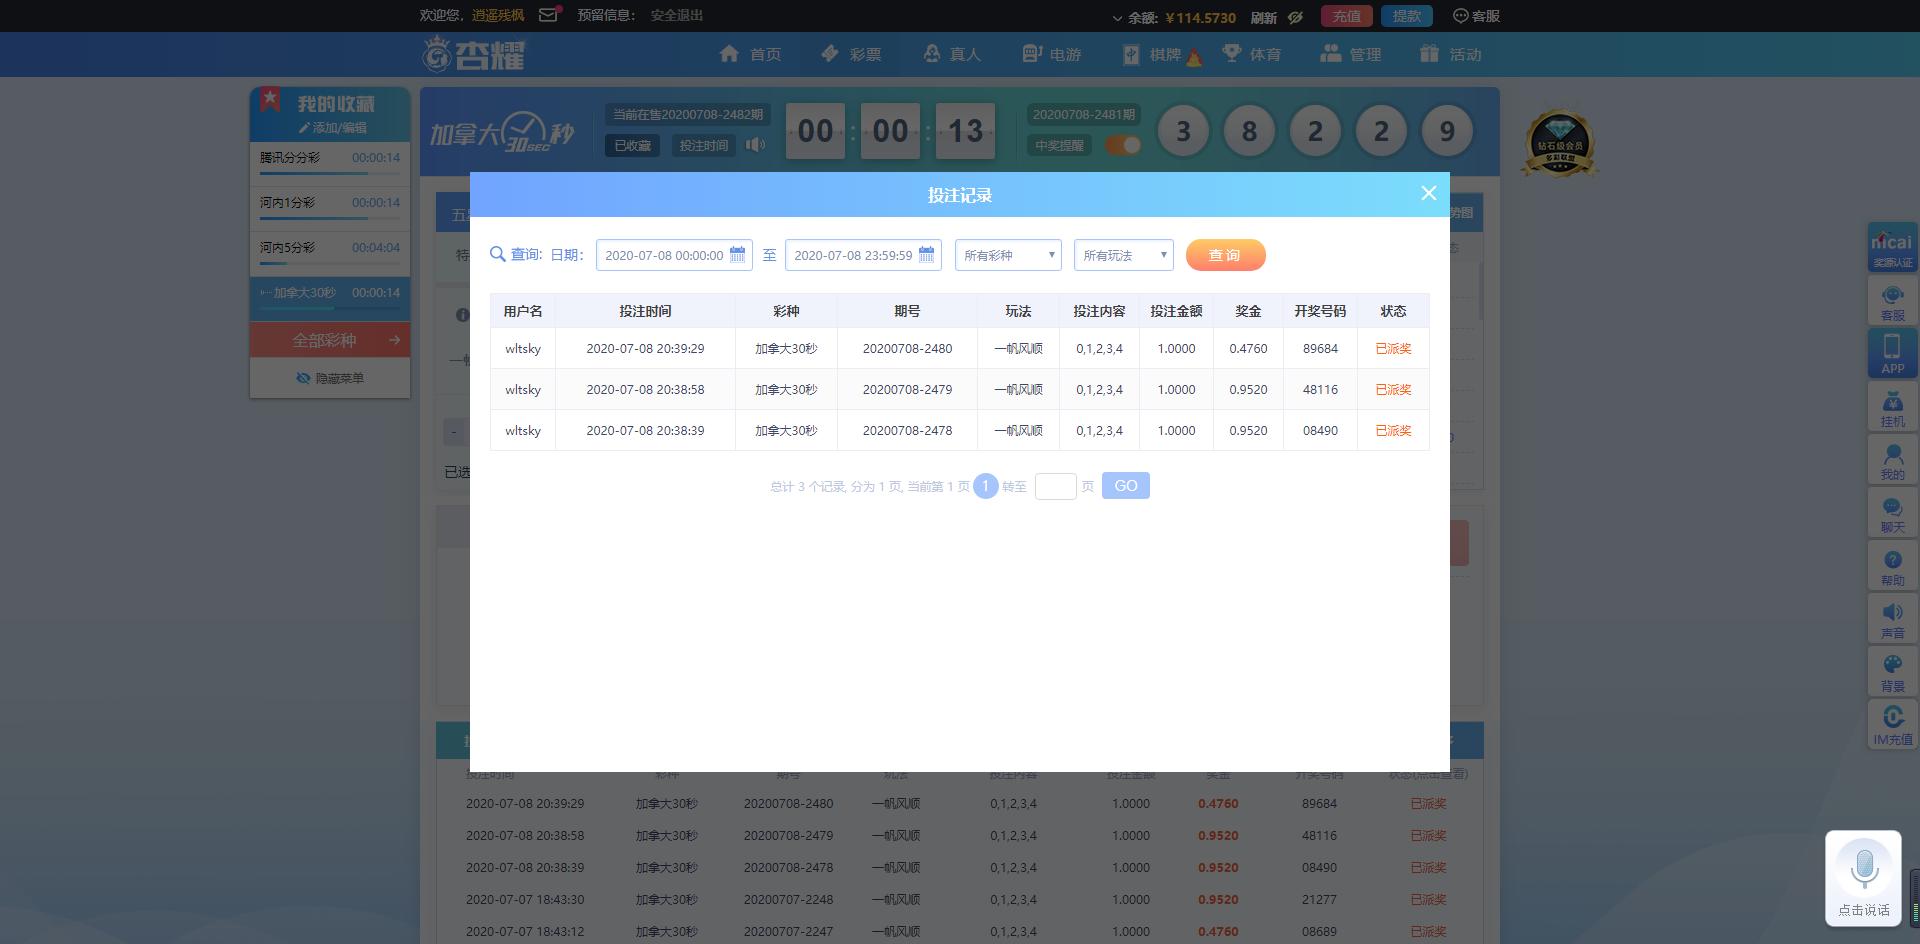
Task: Open the start date calendar icon
Action: tap(737, 255)
